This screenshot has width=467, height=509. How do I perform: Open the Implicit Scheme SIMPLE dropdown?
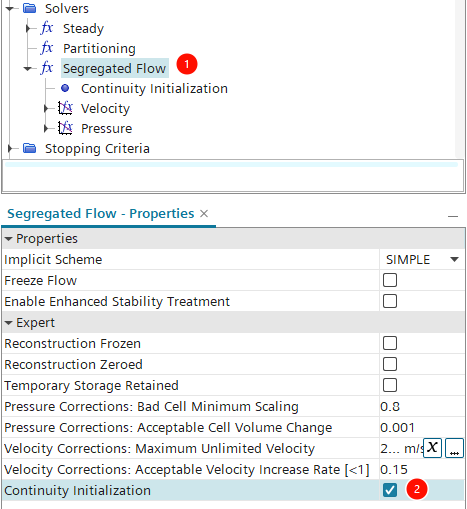(x=422, y=259)
